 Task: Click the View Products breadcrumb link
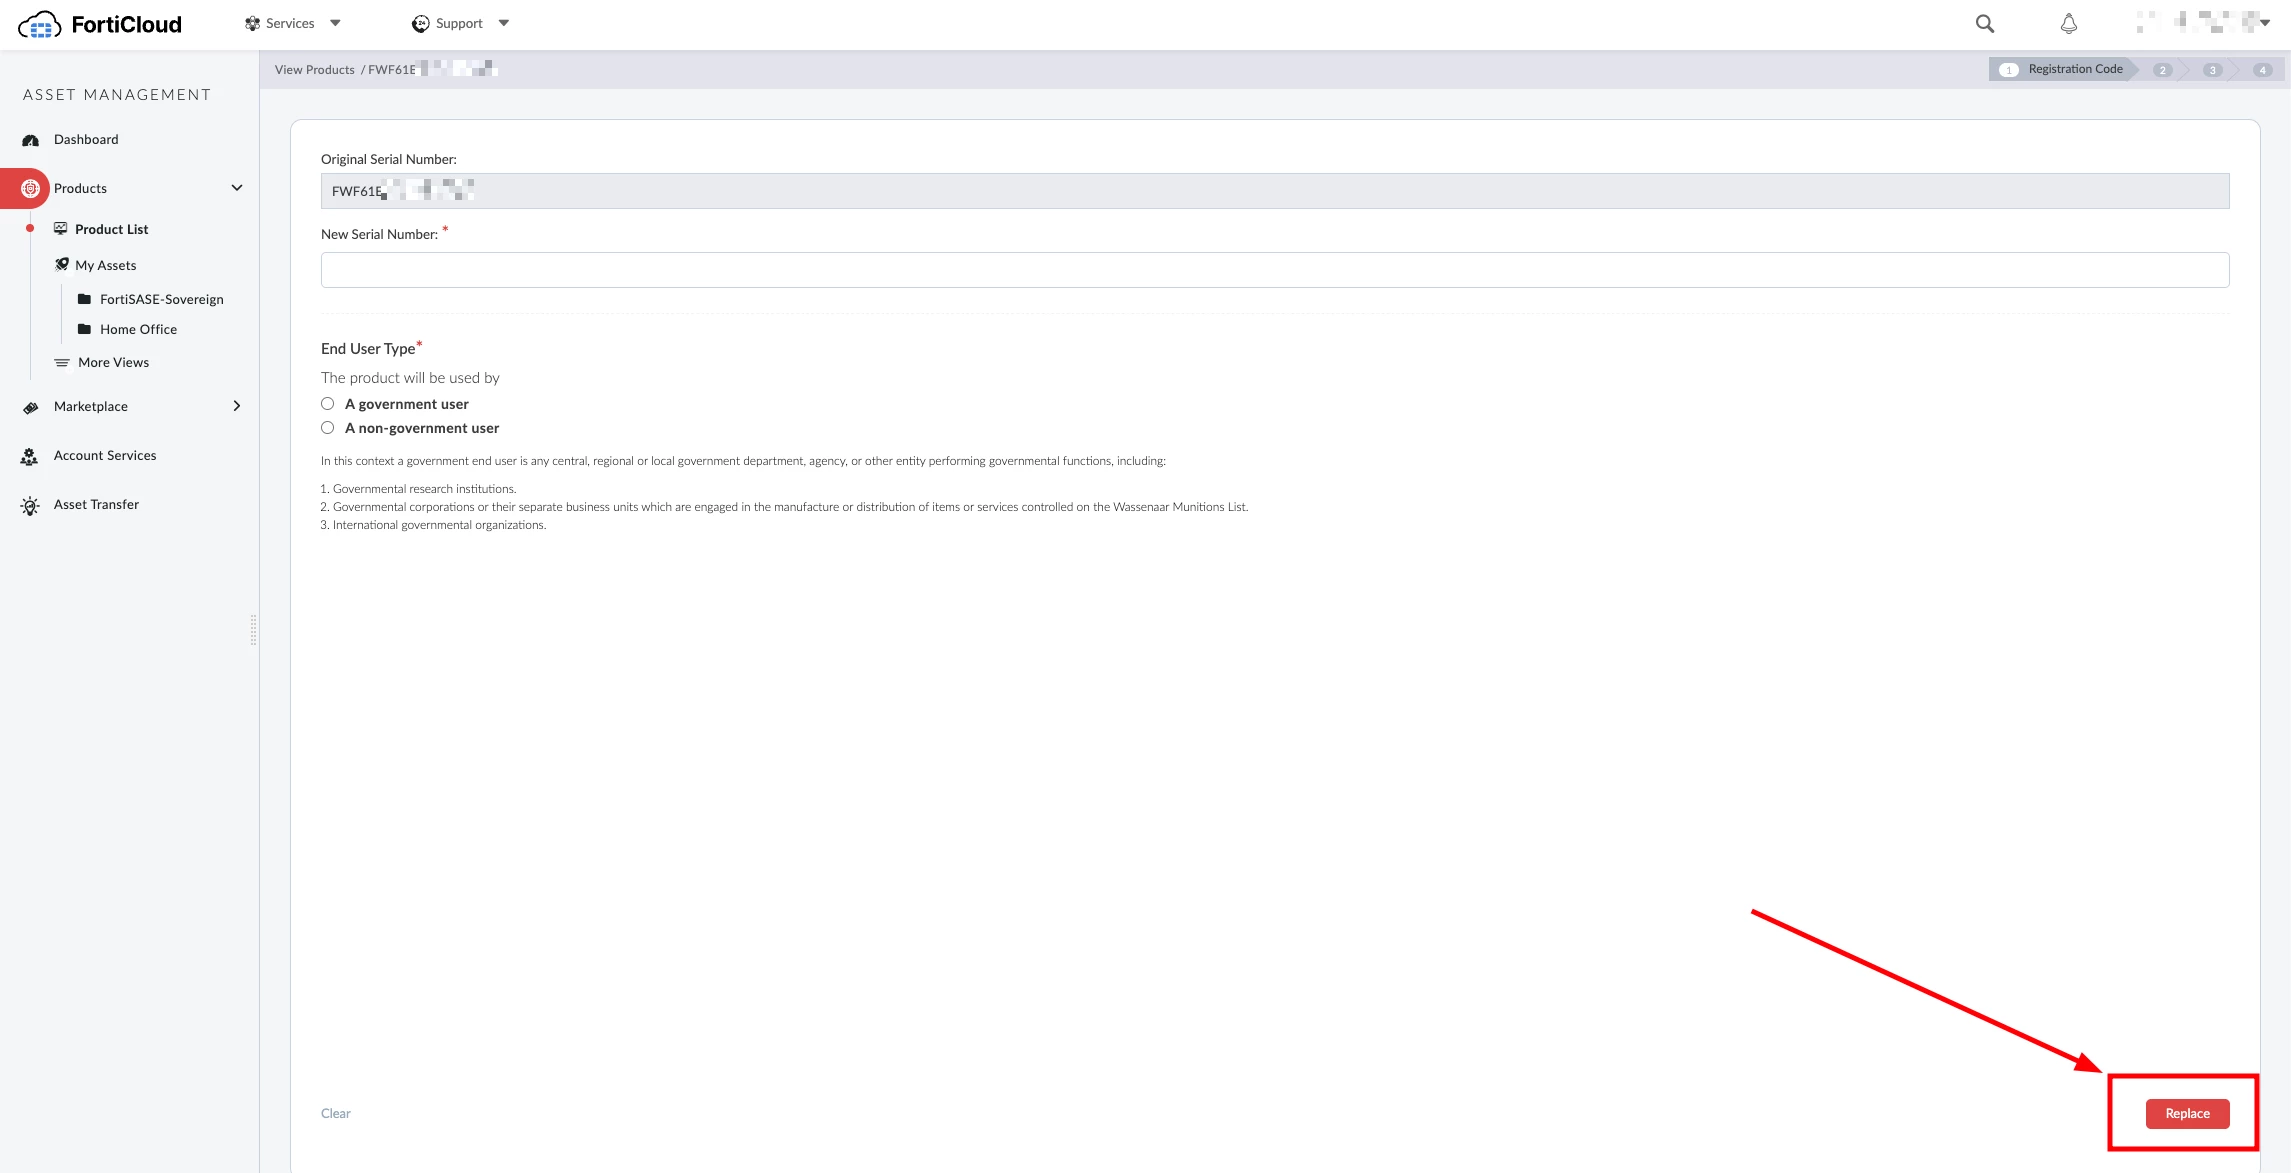point(315,70)
